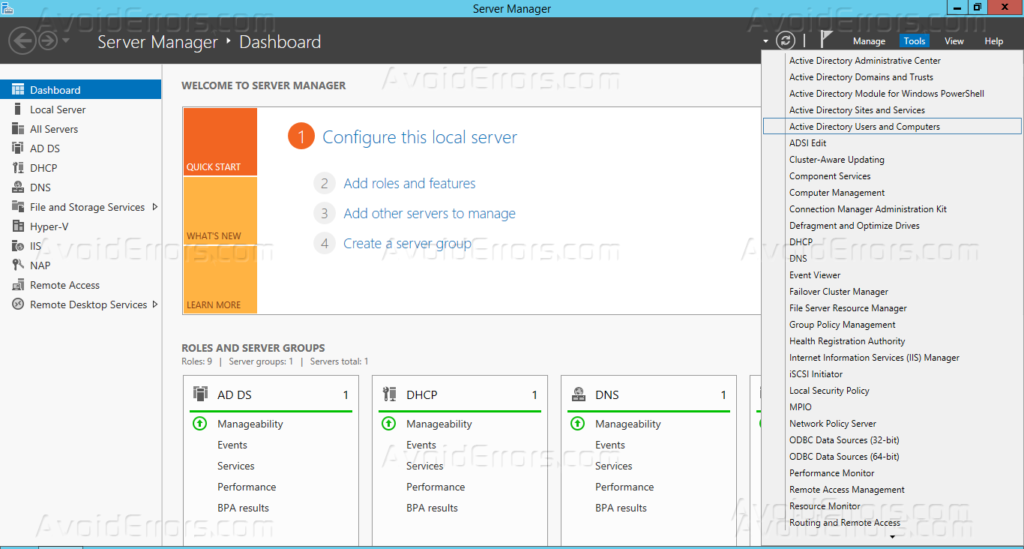The height and width of the screenshot is (549, 1024).
Task: Click Tools menu scroll-down arrow
Action: (892, 537)
